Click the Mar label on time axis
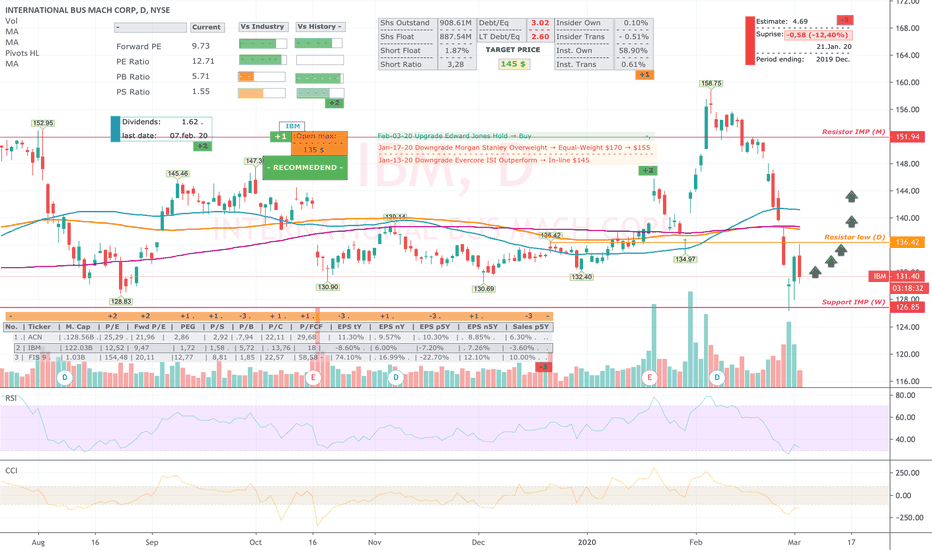Image resolution: width=932 pixels, height=550 pixels. (794, 542)
